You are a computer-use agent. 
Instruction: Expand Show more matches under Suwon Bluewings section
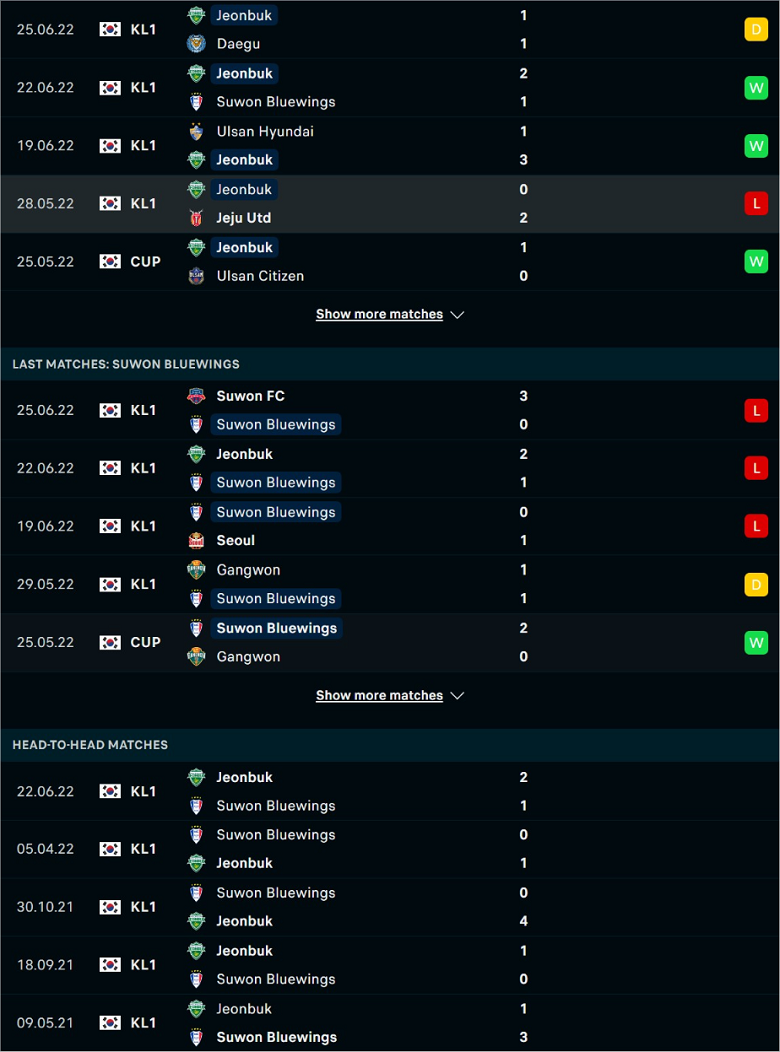(x=379, y=695)
